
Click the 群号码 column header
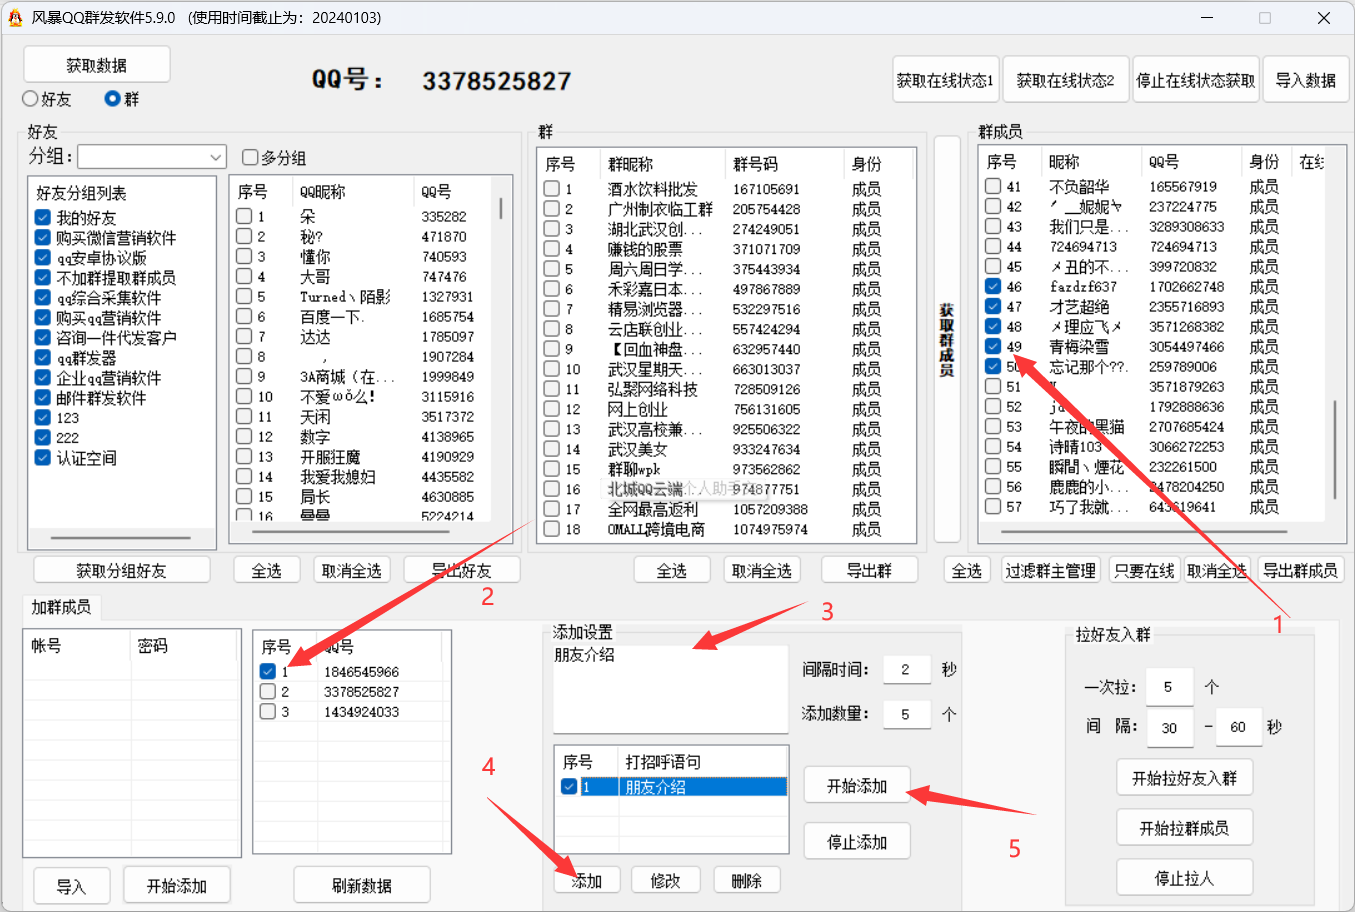[x=785, y=164]
